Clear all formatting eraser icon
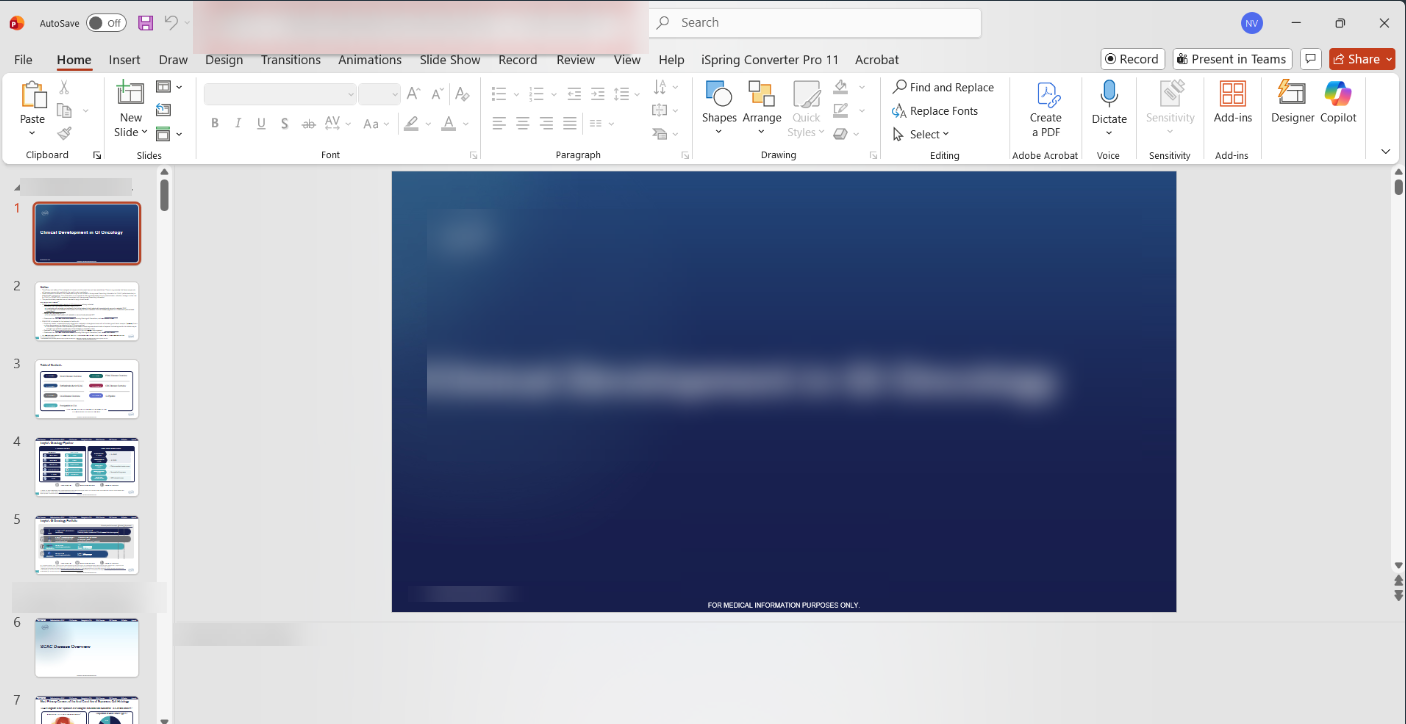Screen dimensions: 1406x724 [x=462, y=94]
